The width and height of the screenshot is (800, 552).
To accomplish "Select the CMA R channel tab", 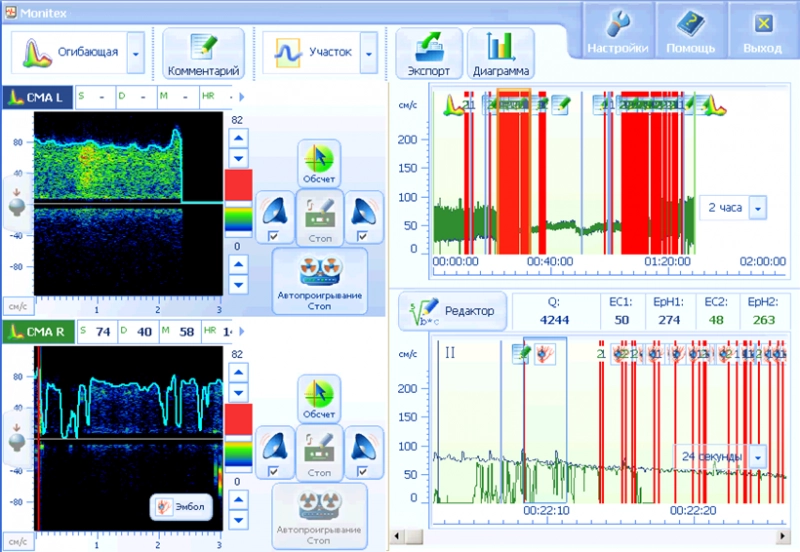I will point(38,333).
